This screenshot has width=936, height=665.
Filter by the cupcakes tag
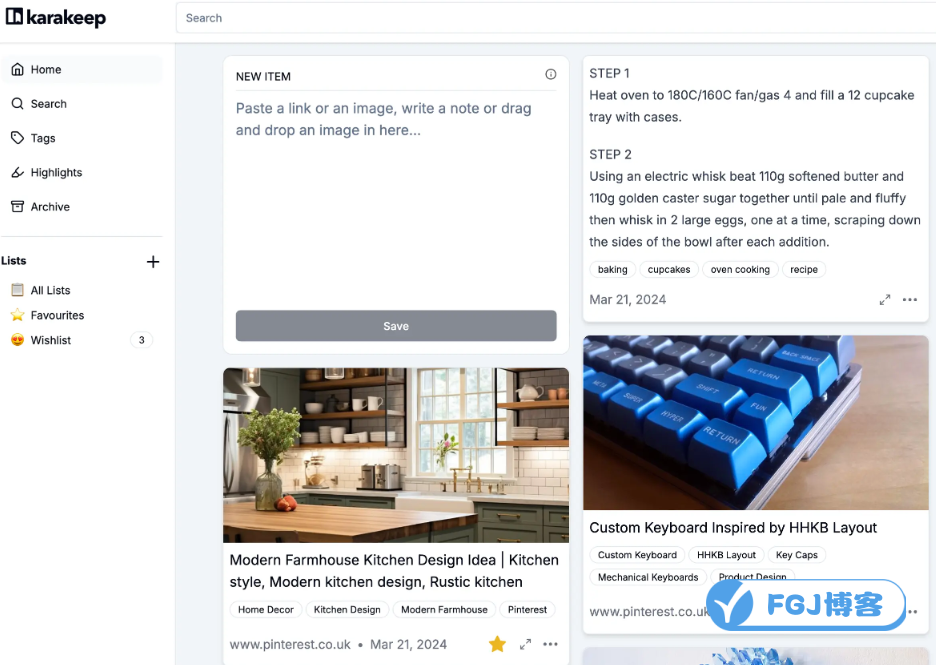[x=669, y=270]
